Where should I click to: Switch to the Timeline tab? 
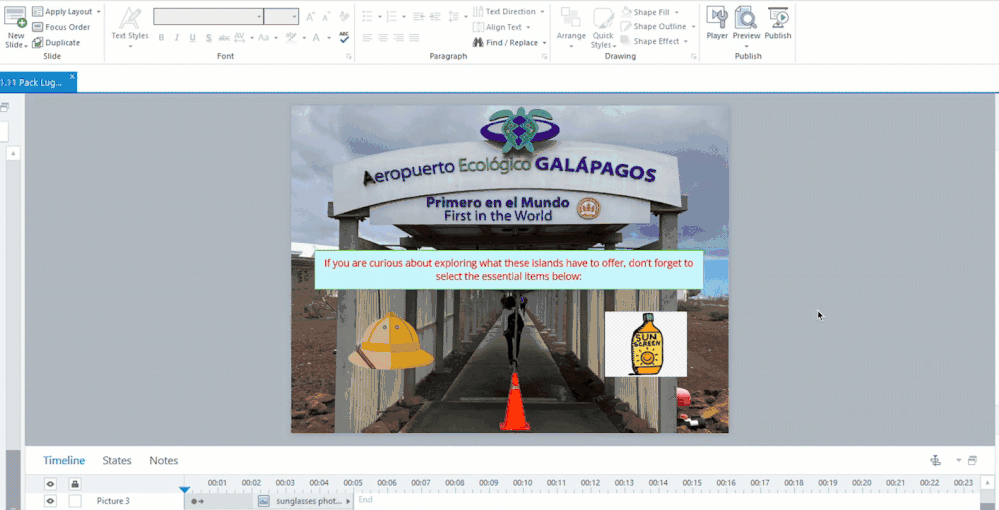(64, 460)
